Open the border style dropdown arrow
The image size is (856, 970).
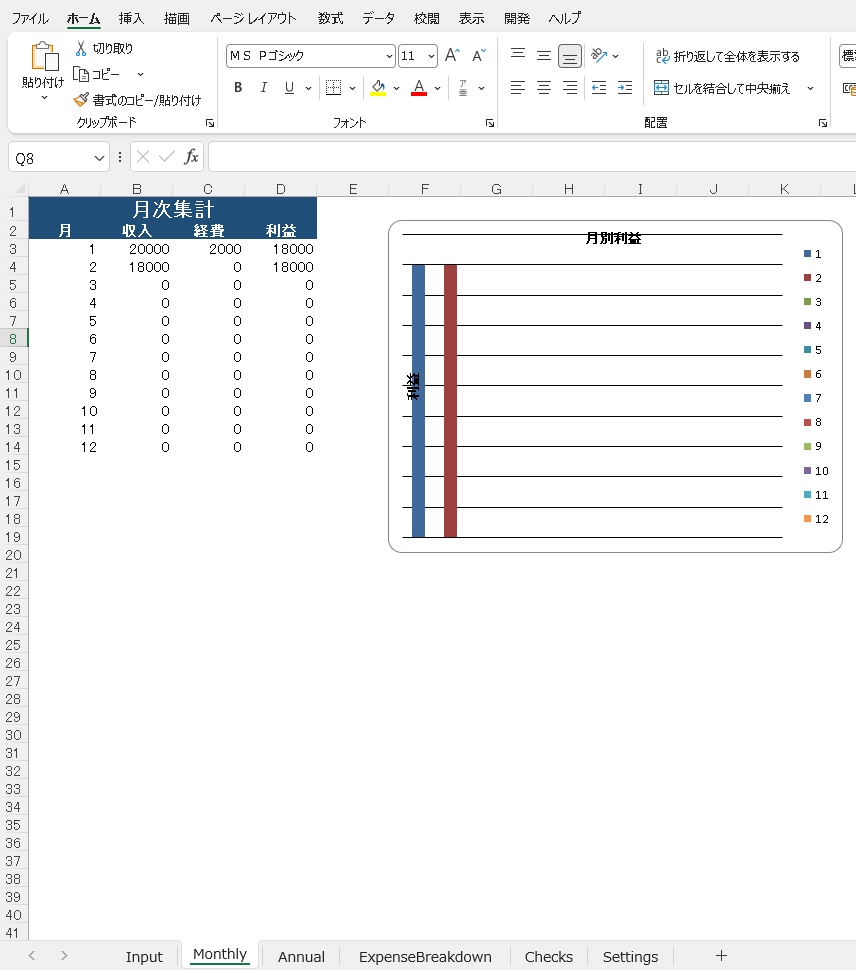[x=352, y=88]
